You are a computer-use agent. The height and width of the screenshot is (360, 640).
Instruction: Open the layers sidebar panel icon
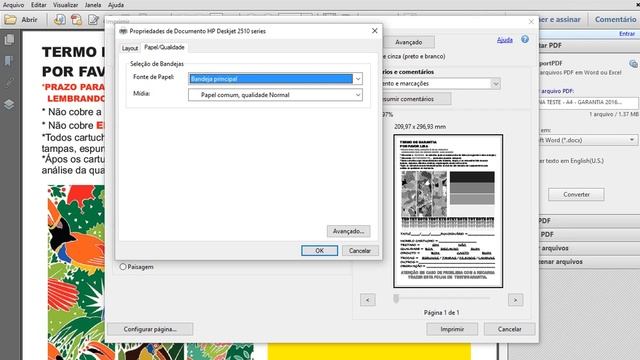(9, 104)
